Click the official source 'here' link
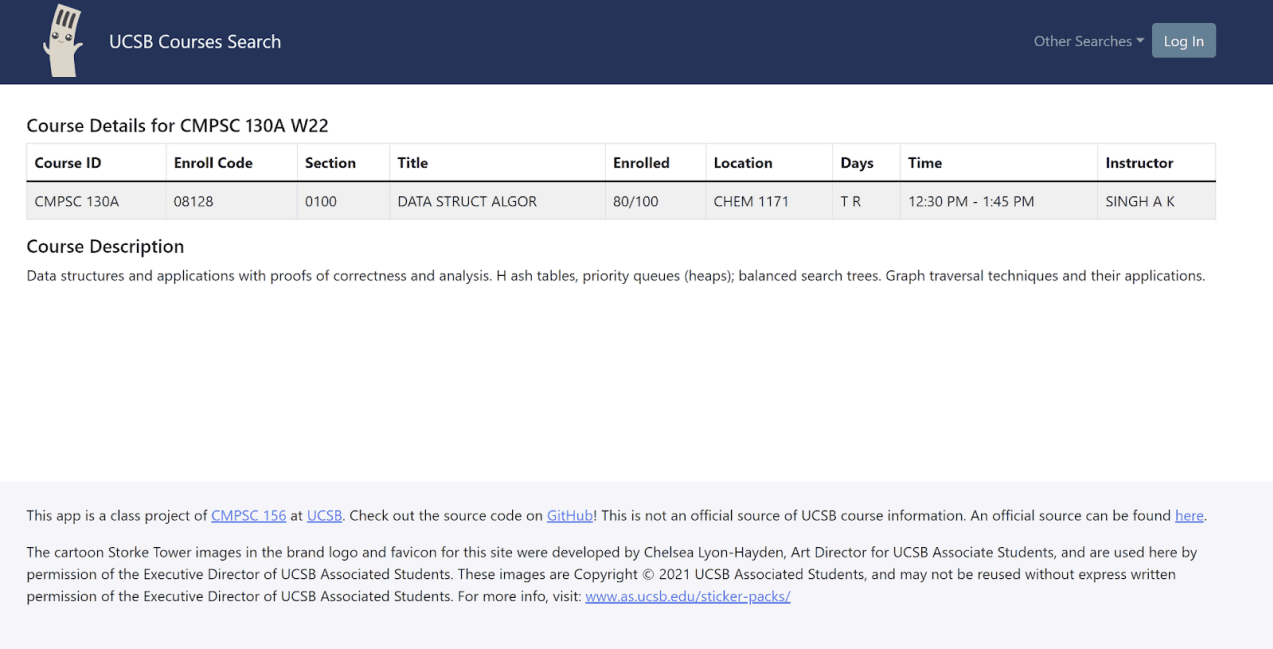This screenshot has width=1273, height=649. coord(1189,515)
